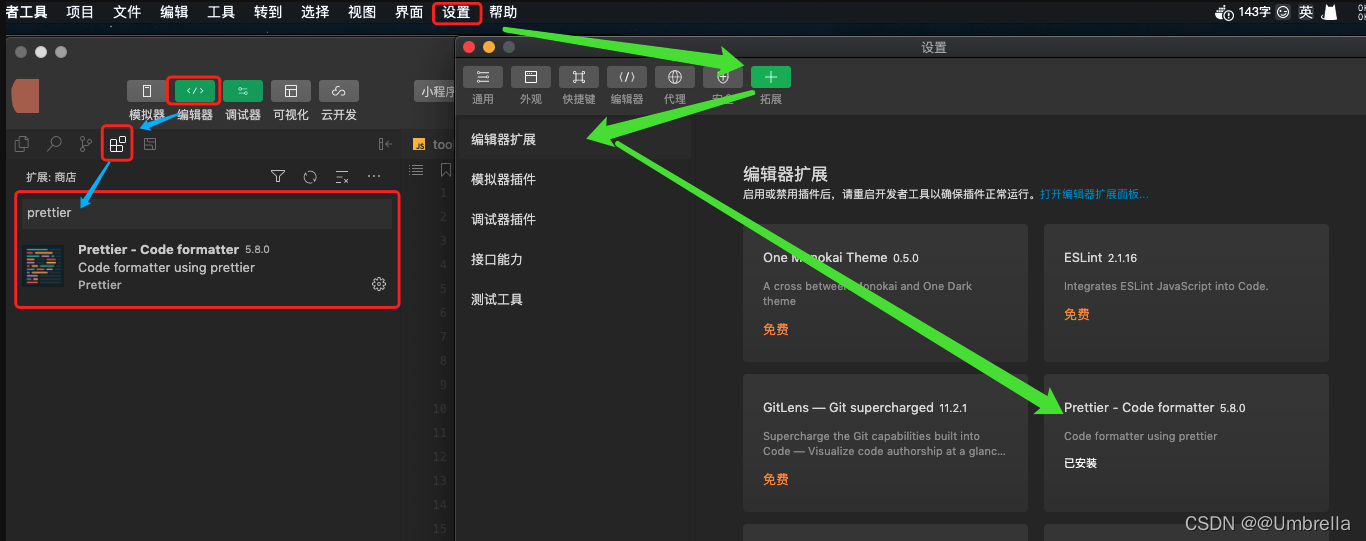This screenshot has width=1366, height=541.
Task: Select Prettier - Code formatter in search results
Action: click(208, 267)
